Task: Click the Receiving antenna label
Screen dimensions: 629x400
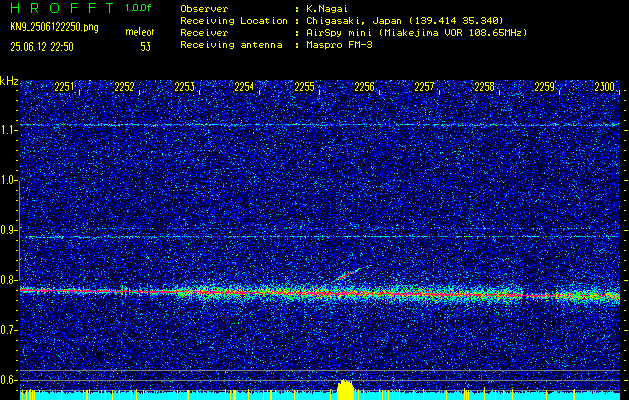Action: 231,45
